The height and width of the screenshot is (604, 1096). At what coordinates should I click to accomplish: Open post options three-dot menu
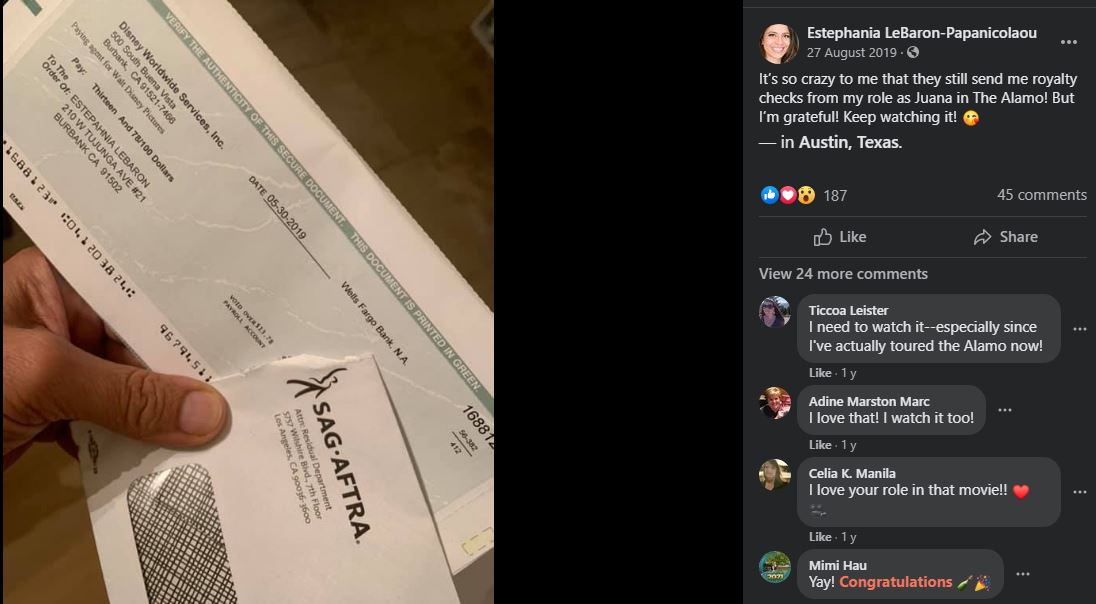point(1068,43)
